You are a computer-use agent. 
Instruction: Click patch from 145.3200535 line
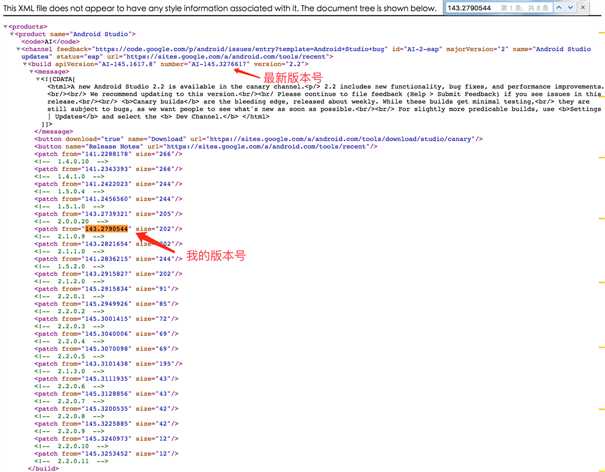pyautogui.click(x=106, y=409)
